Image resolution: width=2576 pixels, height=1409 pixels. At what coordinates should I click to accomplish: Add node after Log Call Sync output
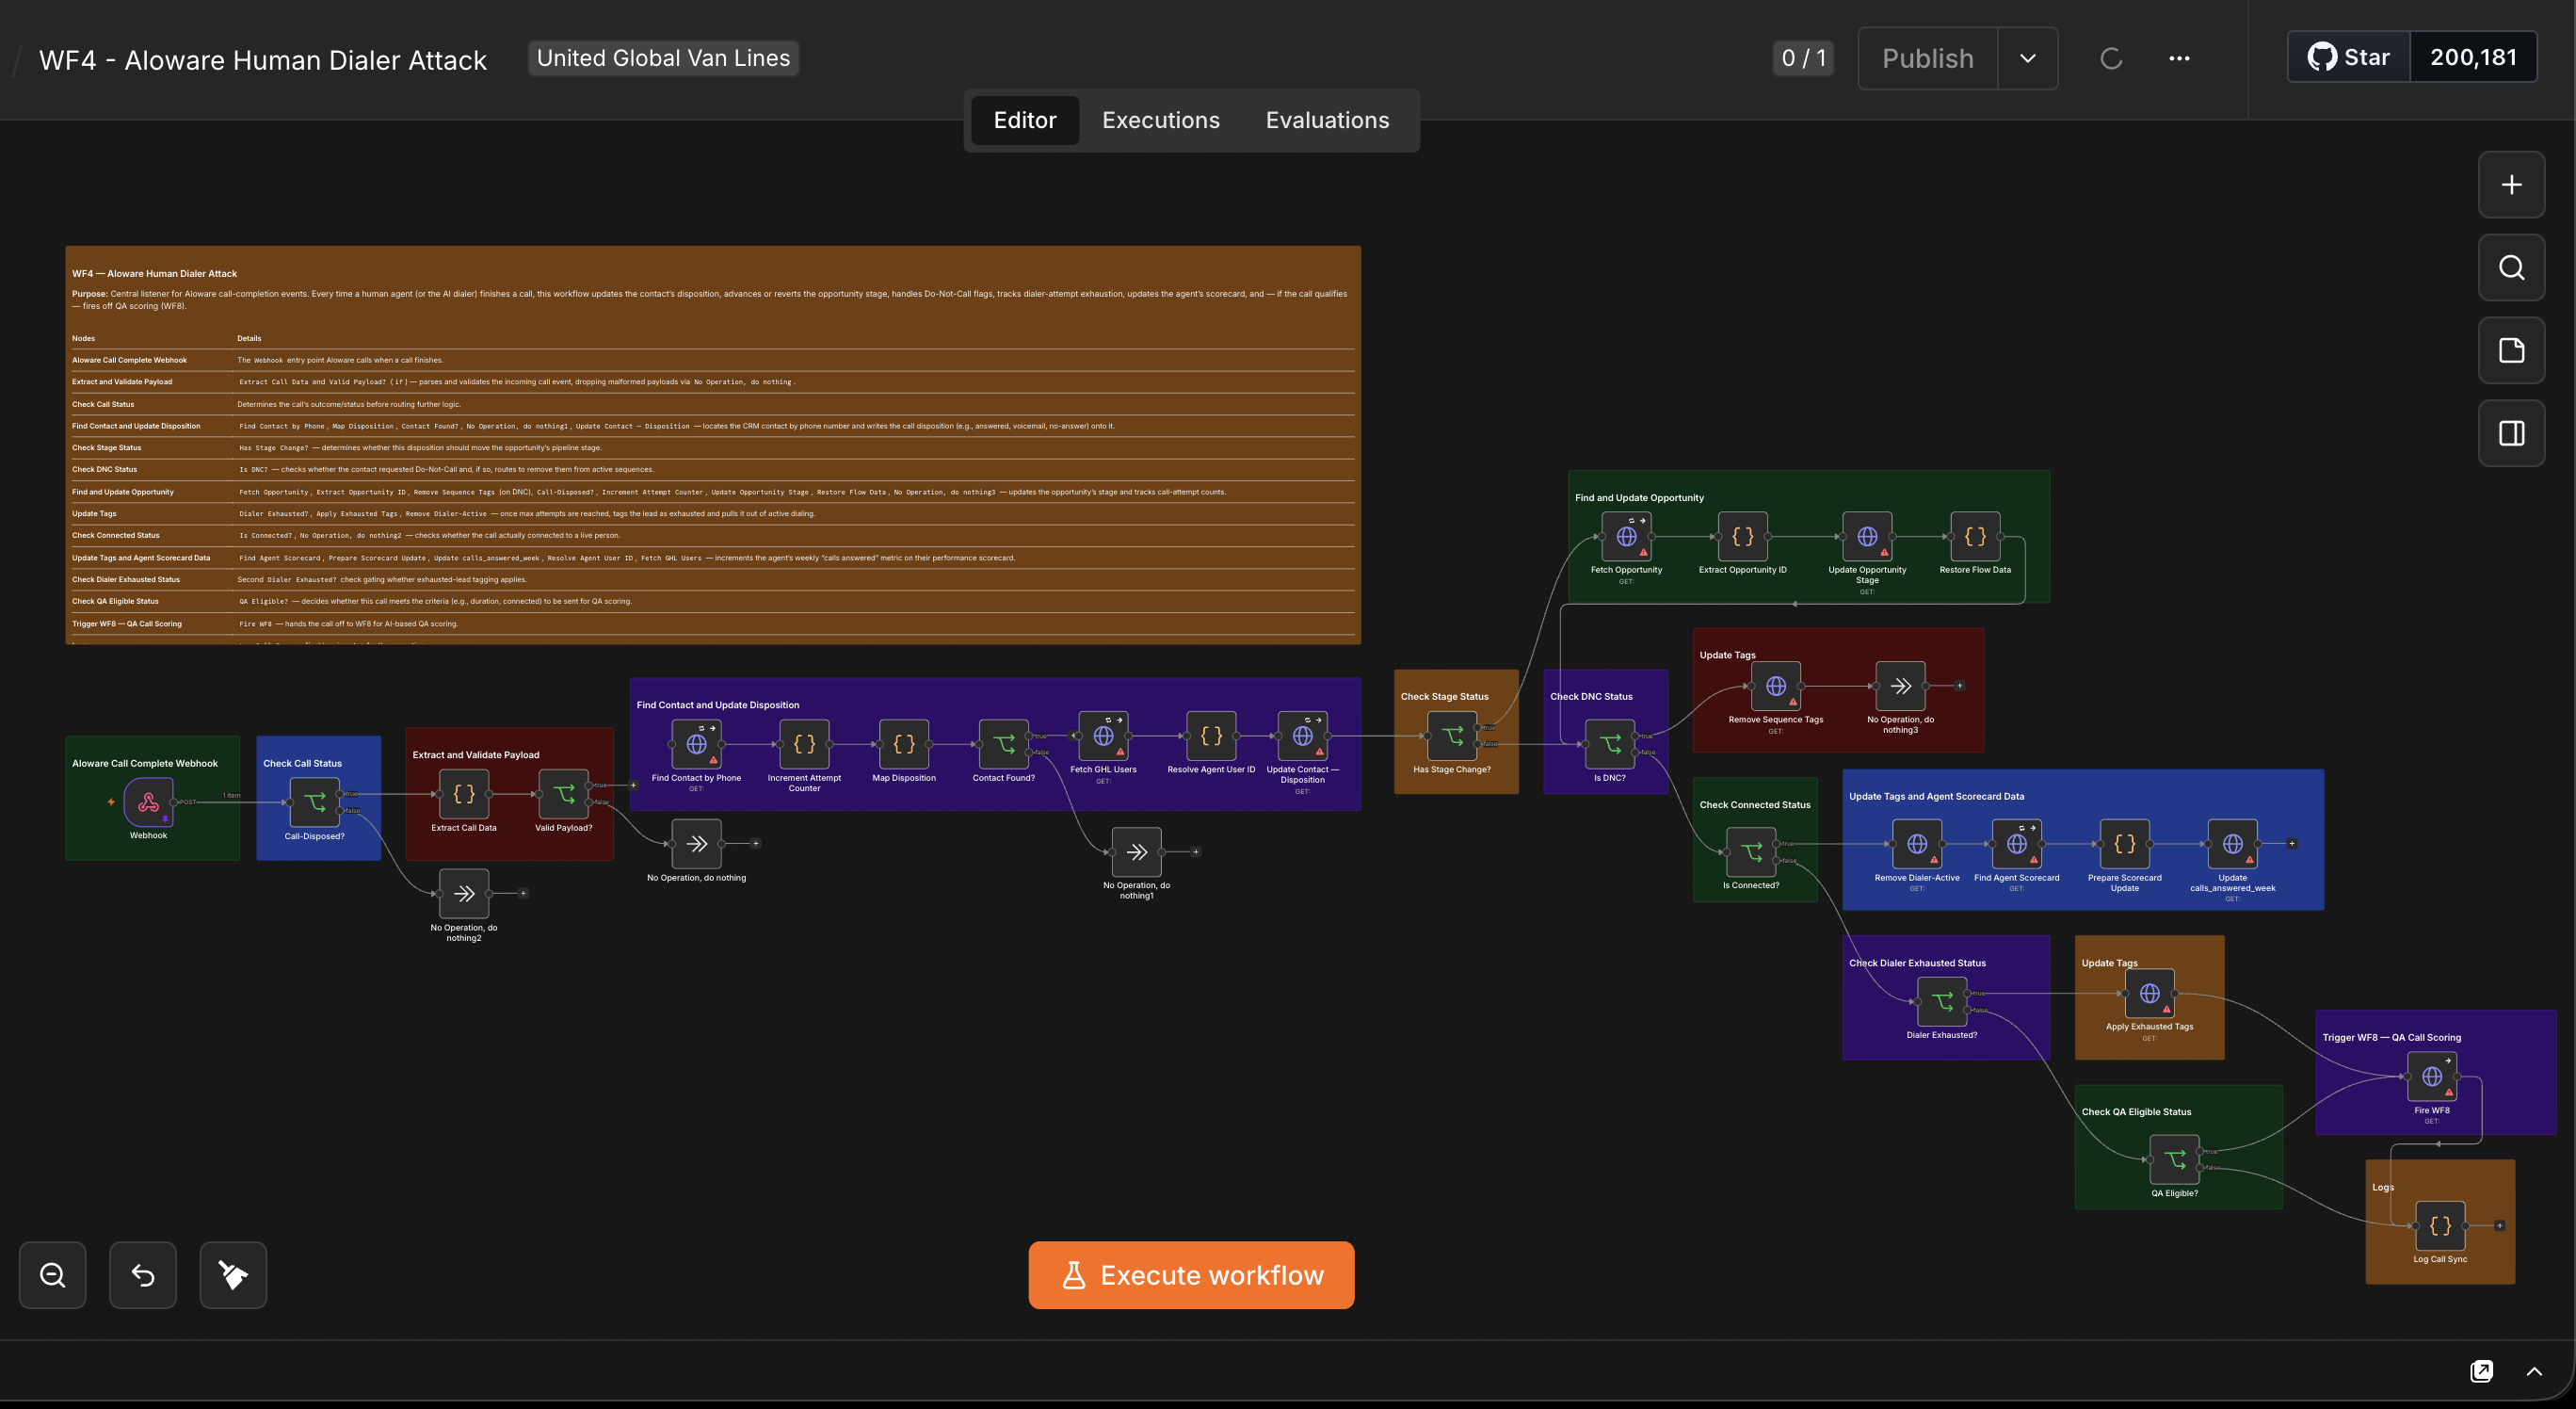point(2499,1226)
